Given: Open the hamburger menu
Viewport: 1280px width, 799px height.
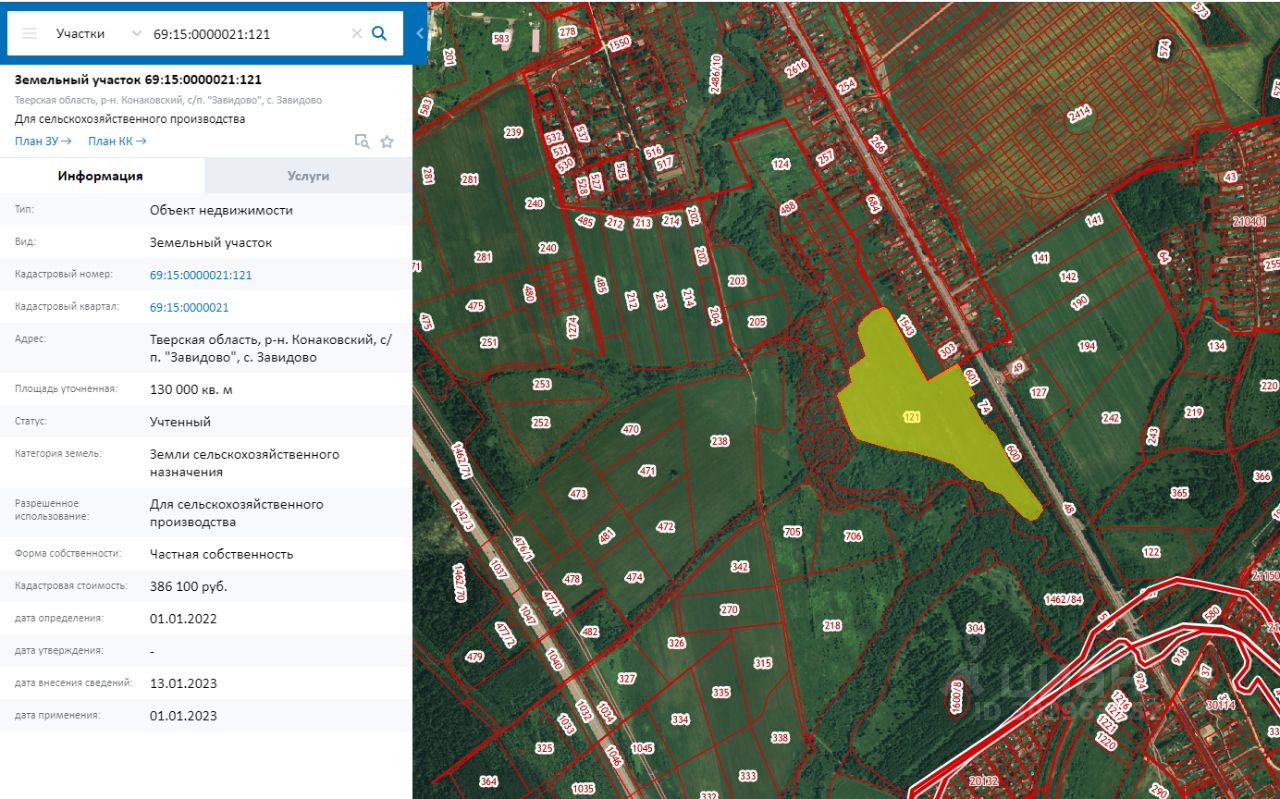Looking at the screenshot, I should tap(29, 33).
